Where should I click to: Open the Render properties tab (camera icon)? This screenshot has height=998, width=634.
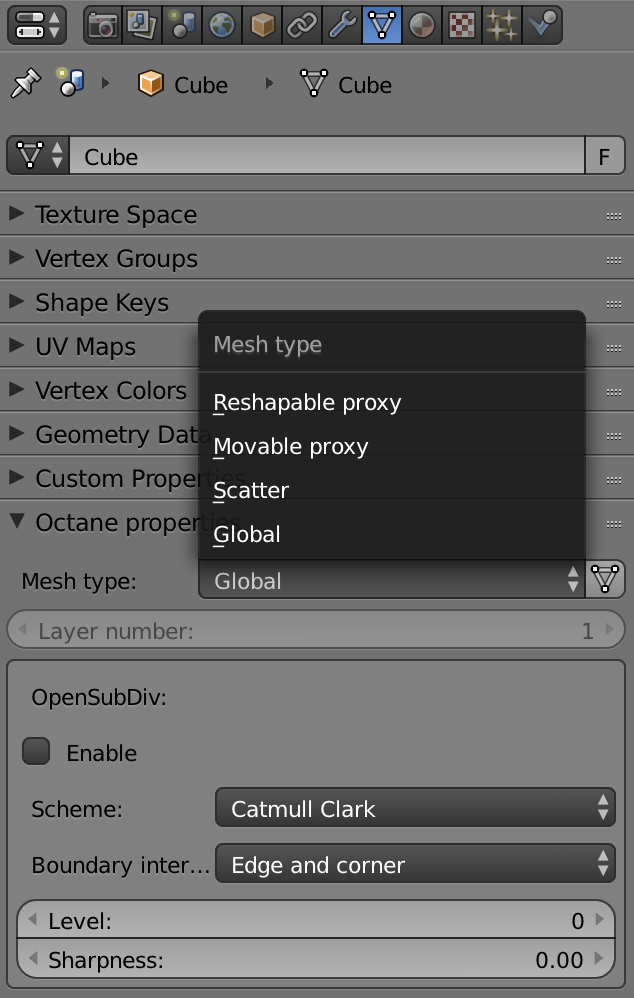pyautogui.click(x=102, y=25)
